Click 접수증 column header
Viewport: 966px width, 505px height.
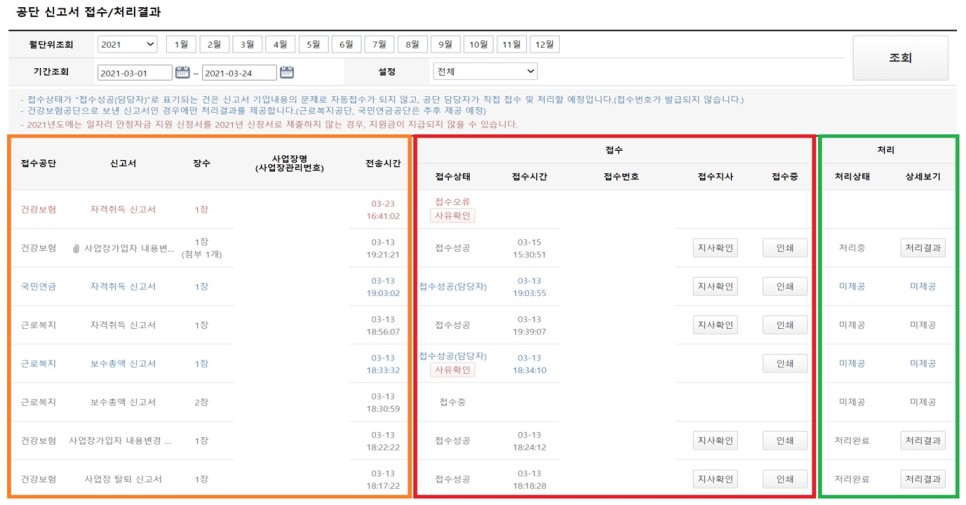tap(785, 177)
